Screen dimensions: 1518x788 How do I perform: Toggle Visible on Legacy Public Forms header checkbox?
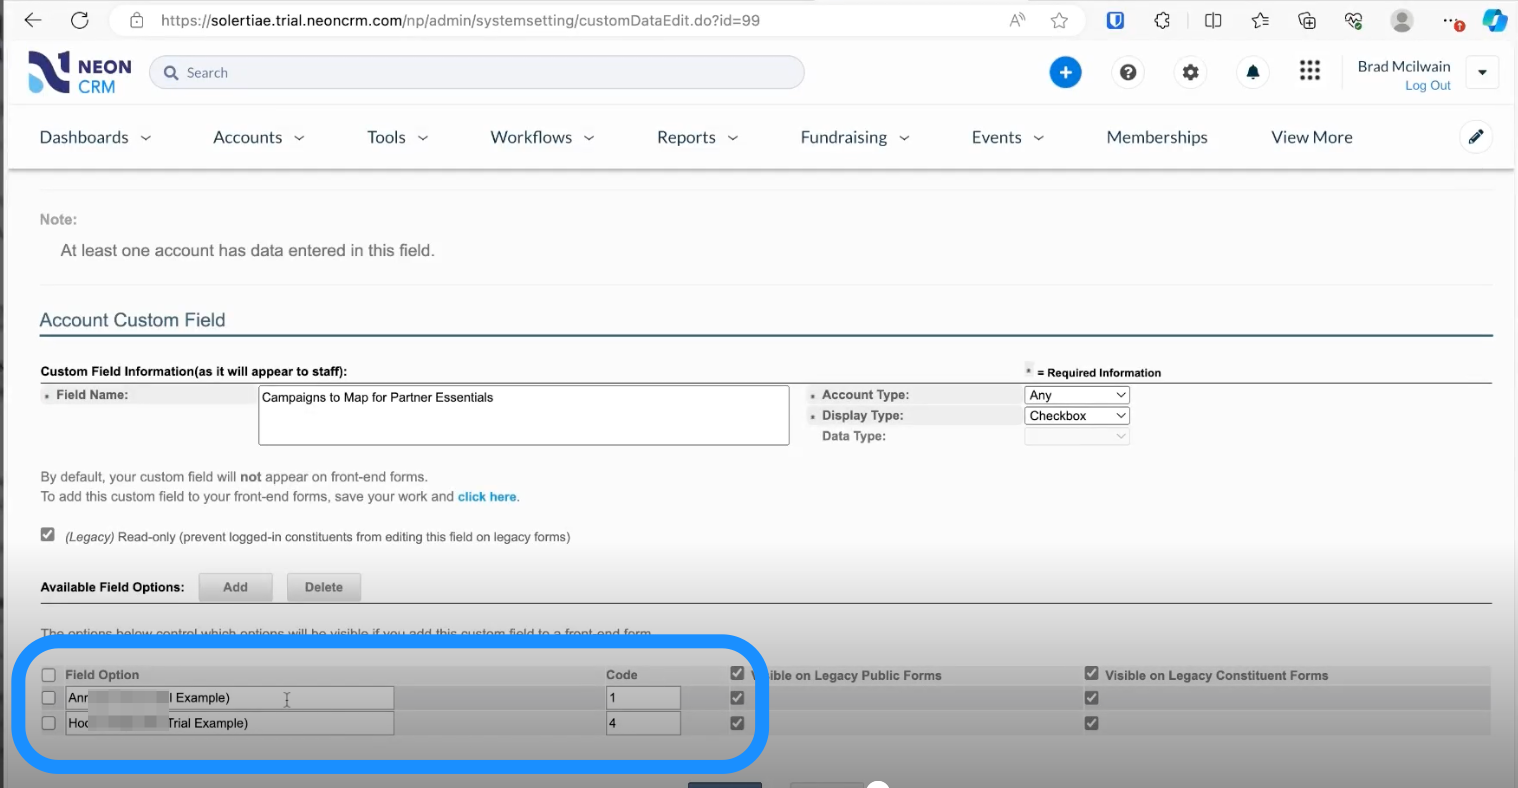(x=737, y=673)
